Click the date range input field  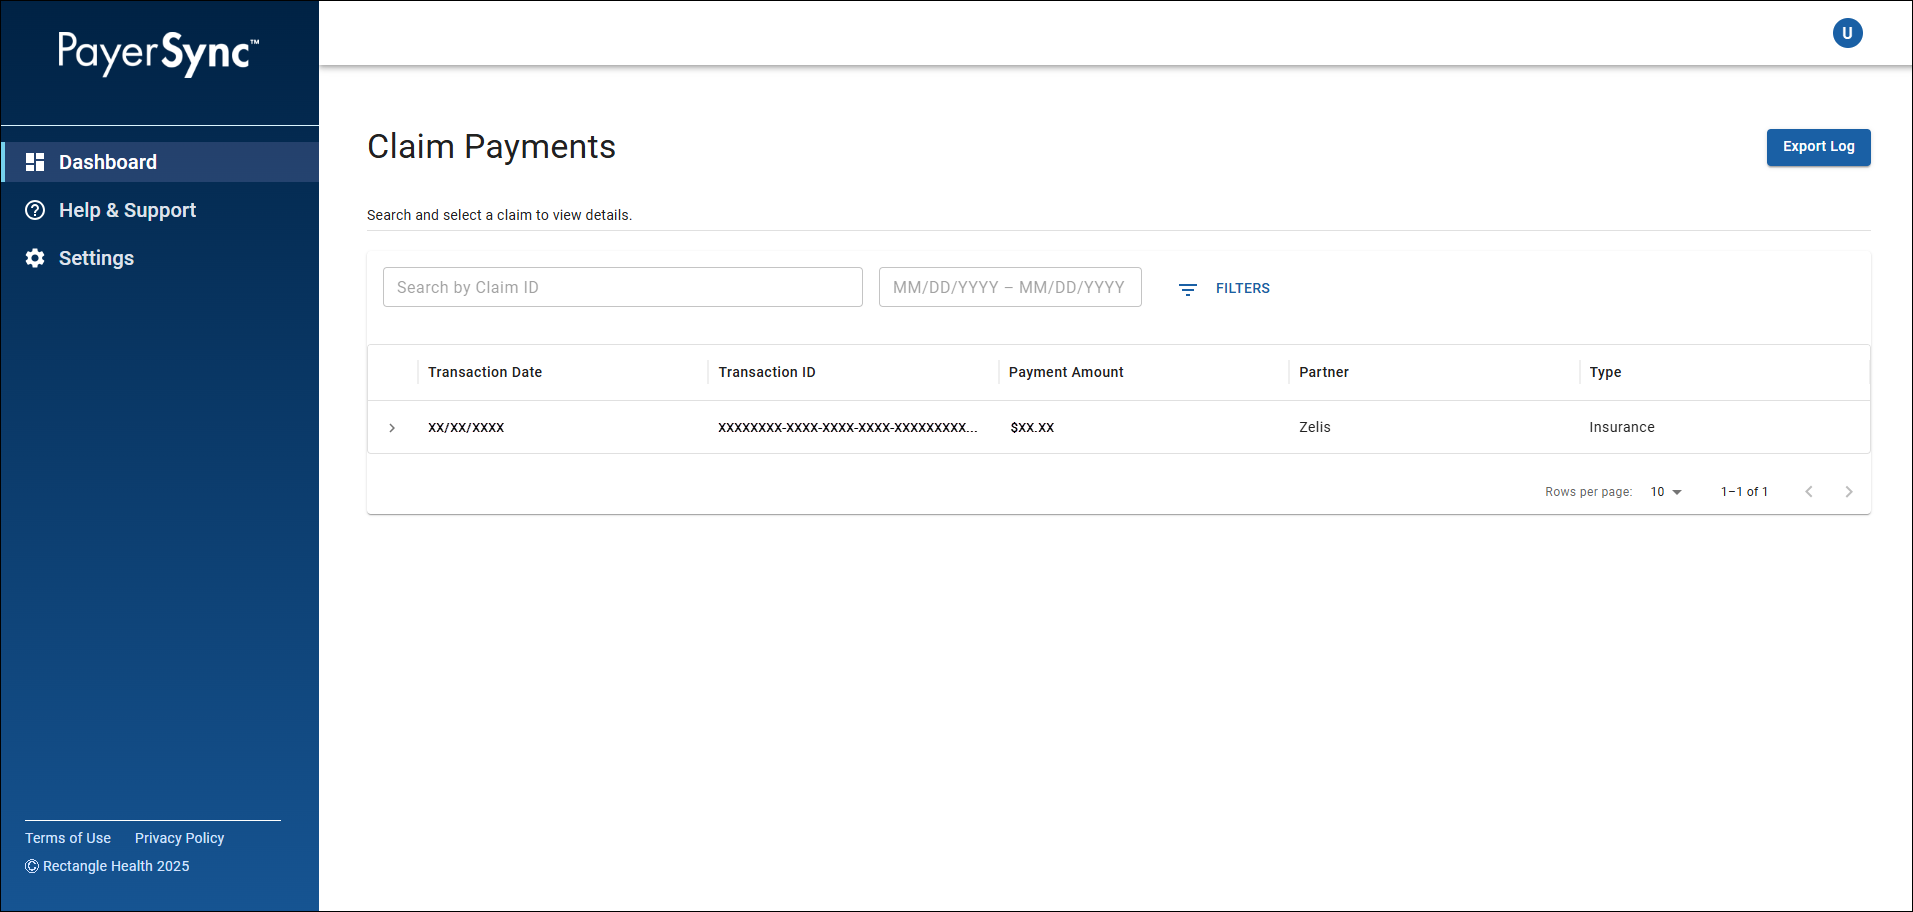[x=1010, y=287]
